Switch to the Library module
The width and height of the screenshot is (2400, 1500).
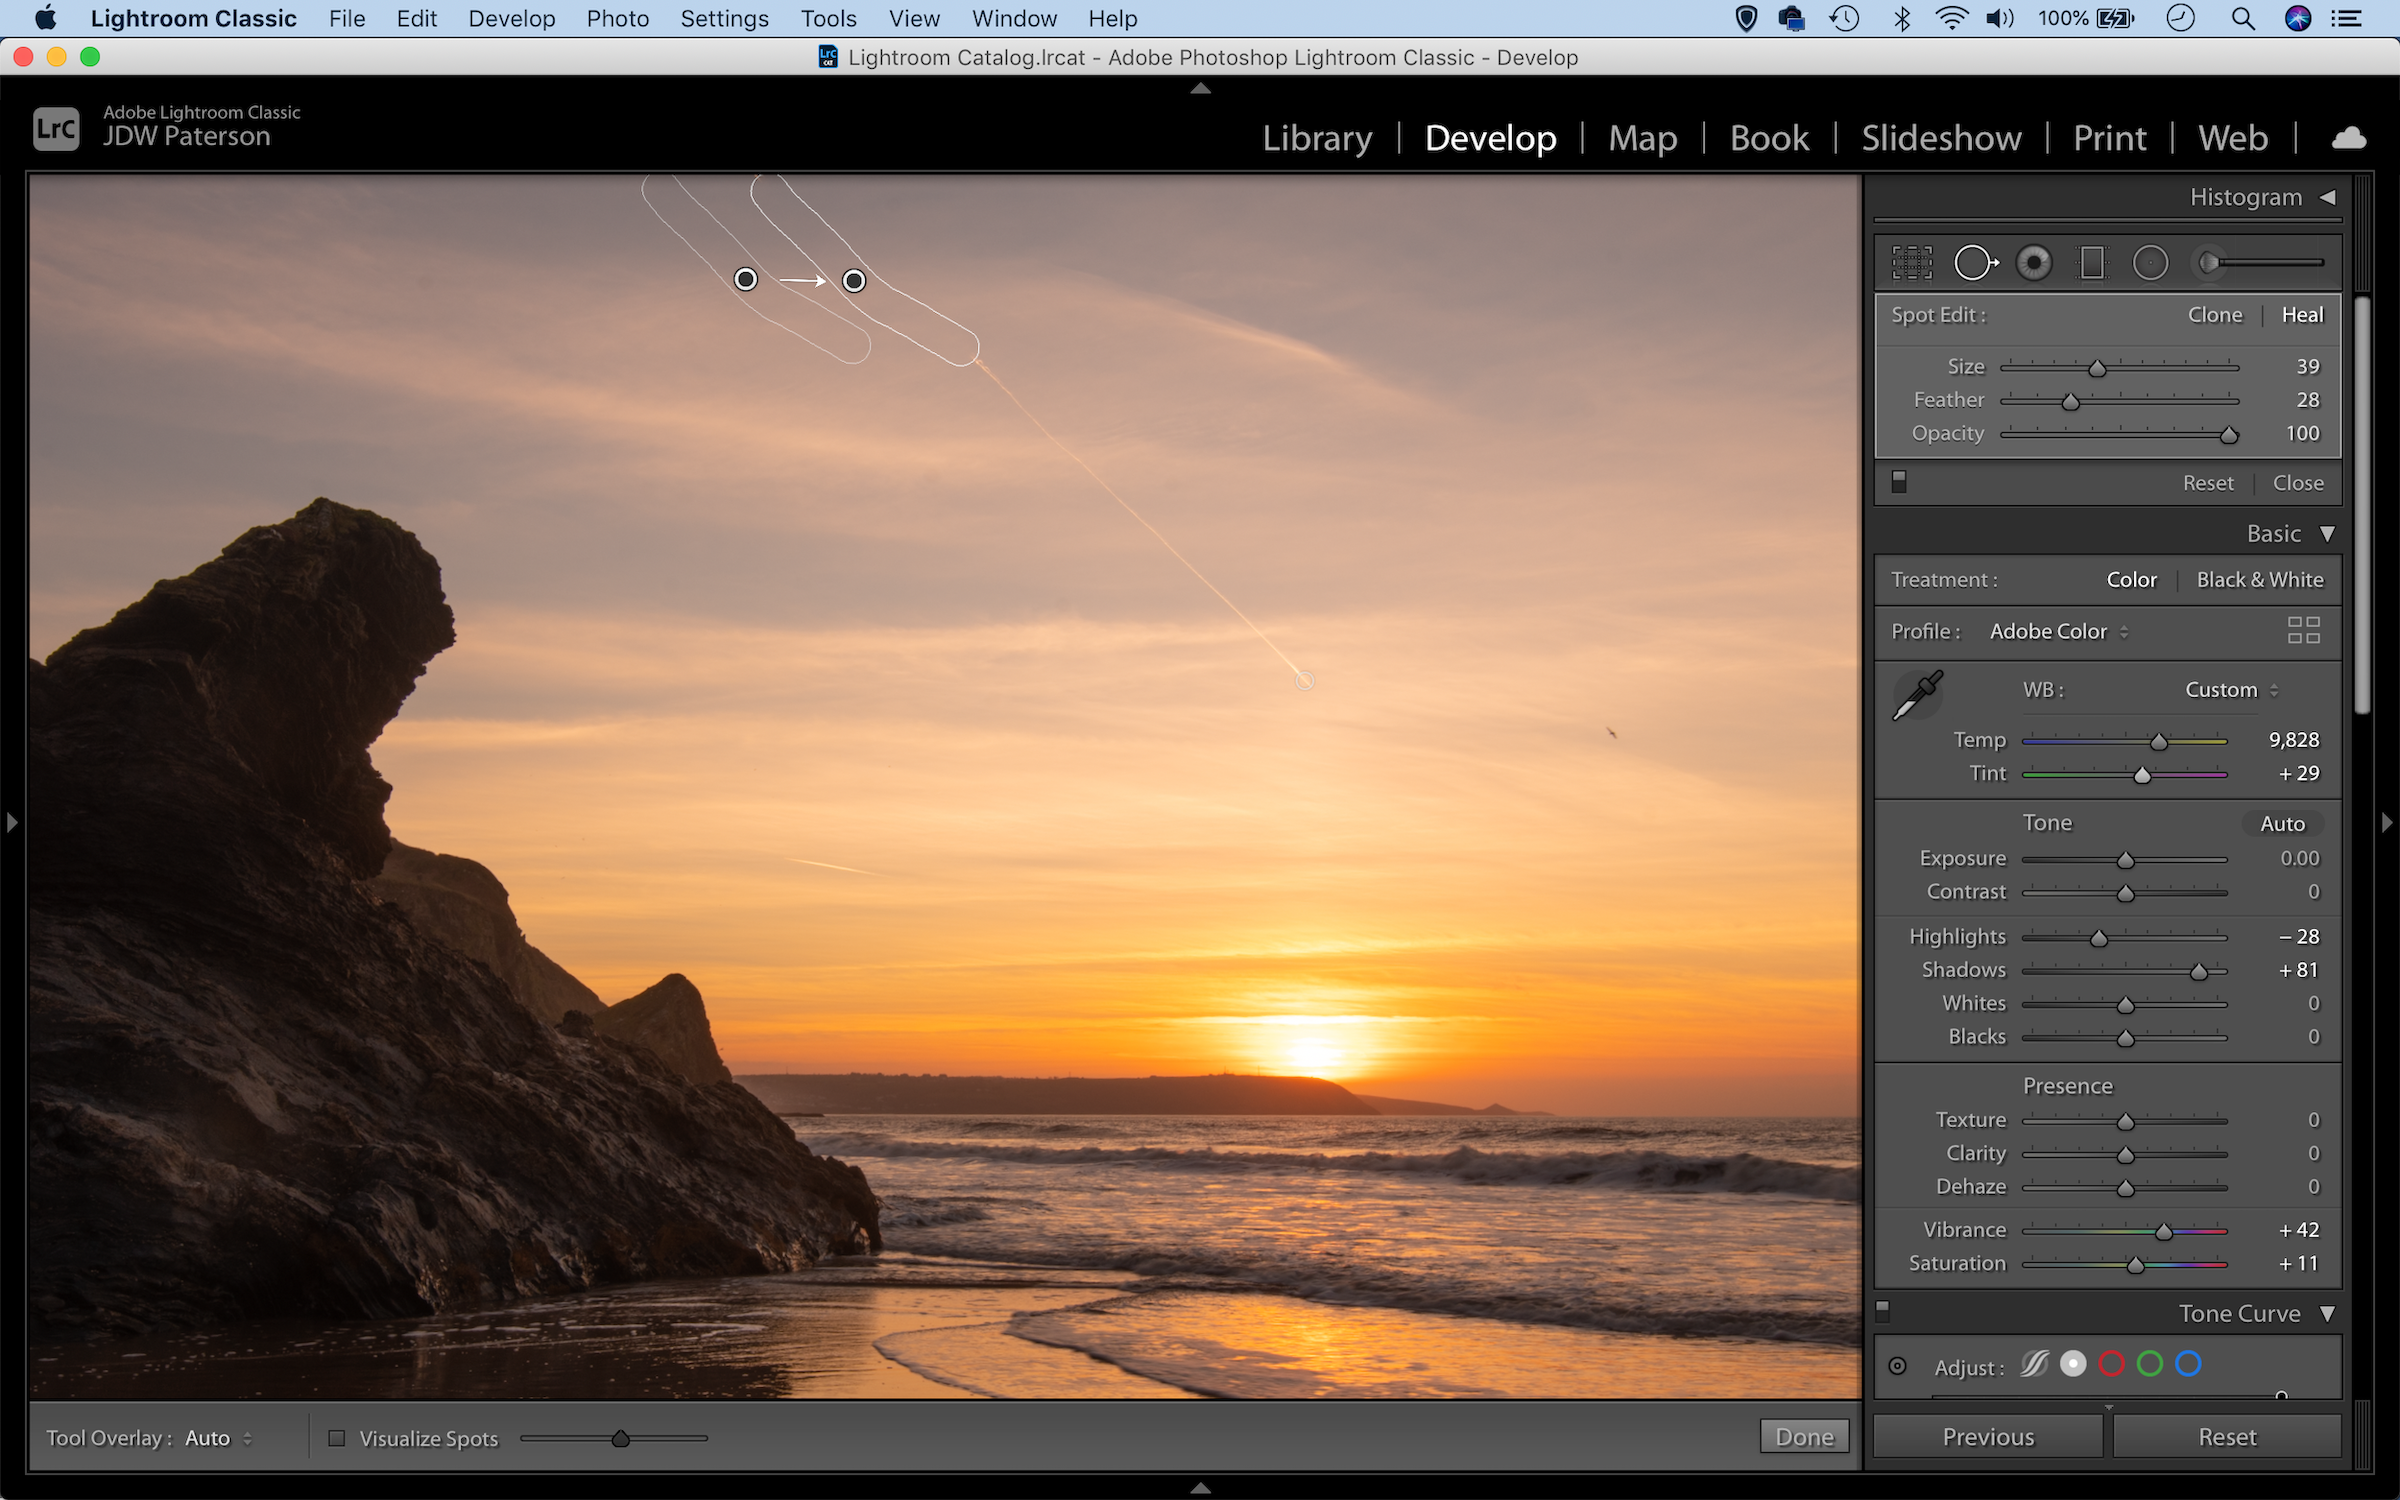pos(1317,138)
